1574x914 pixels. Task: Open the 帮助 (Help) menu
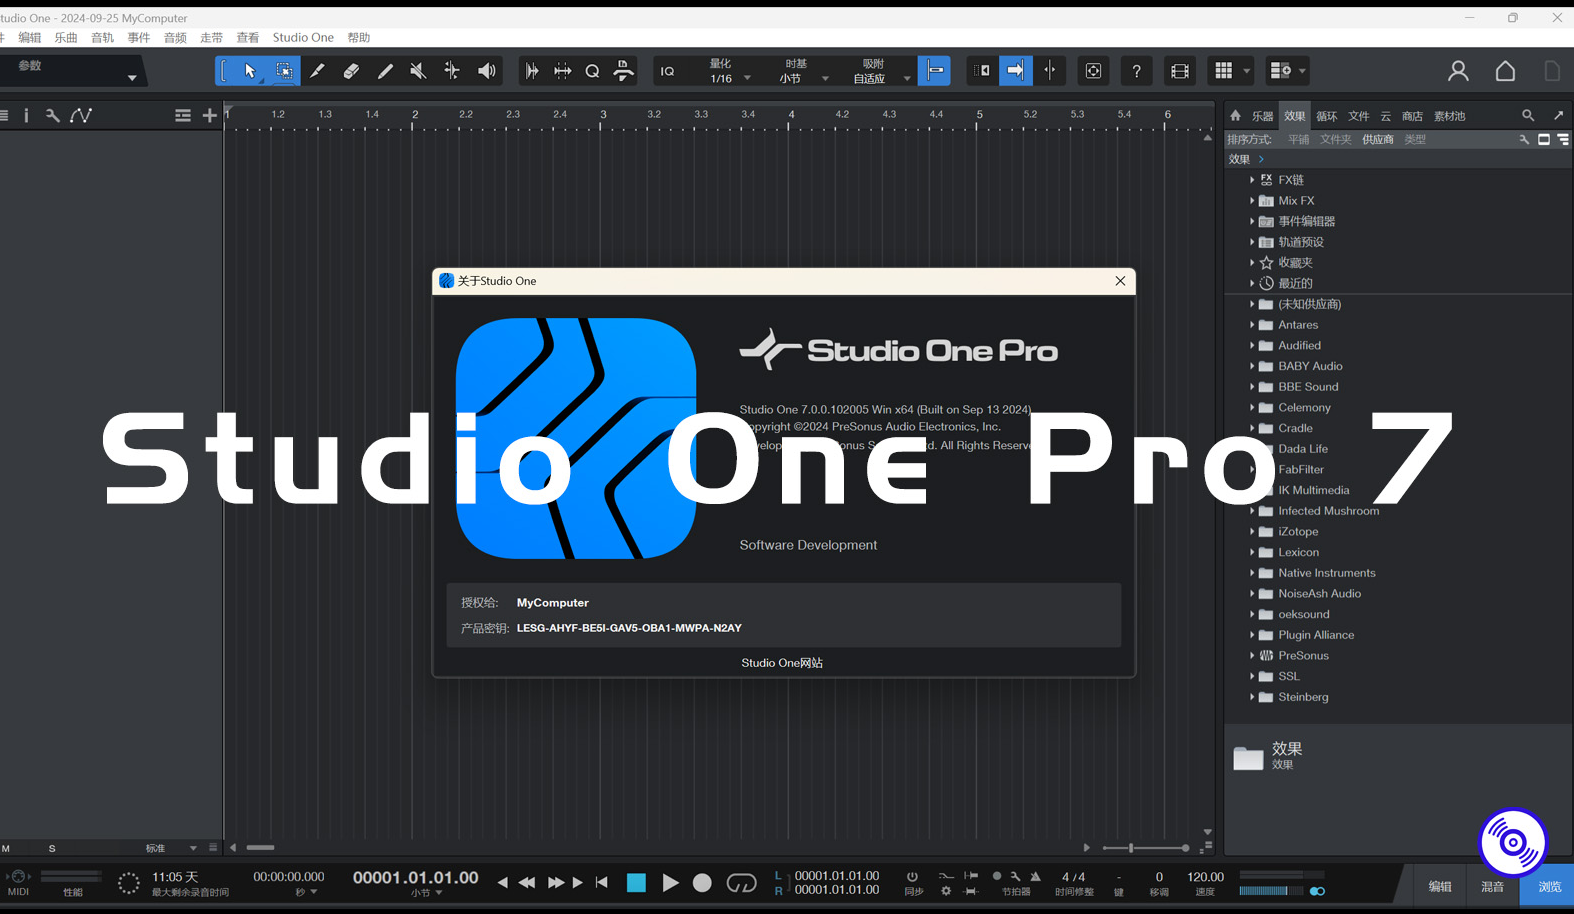click(359, 38)
